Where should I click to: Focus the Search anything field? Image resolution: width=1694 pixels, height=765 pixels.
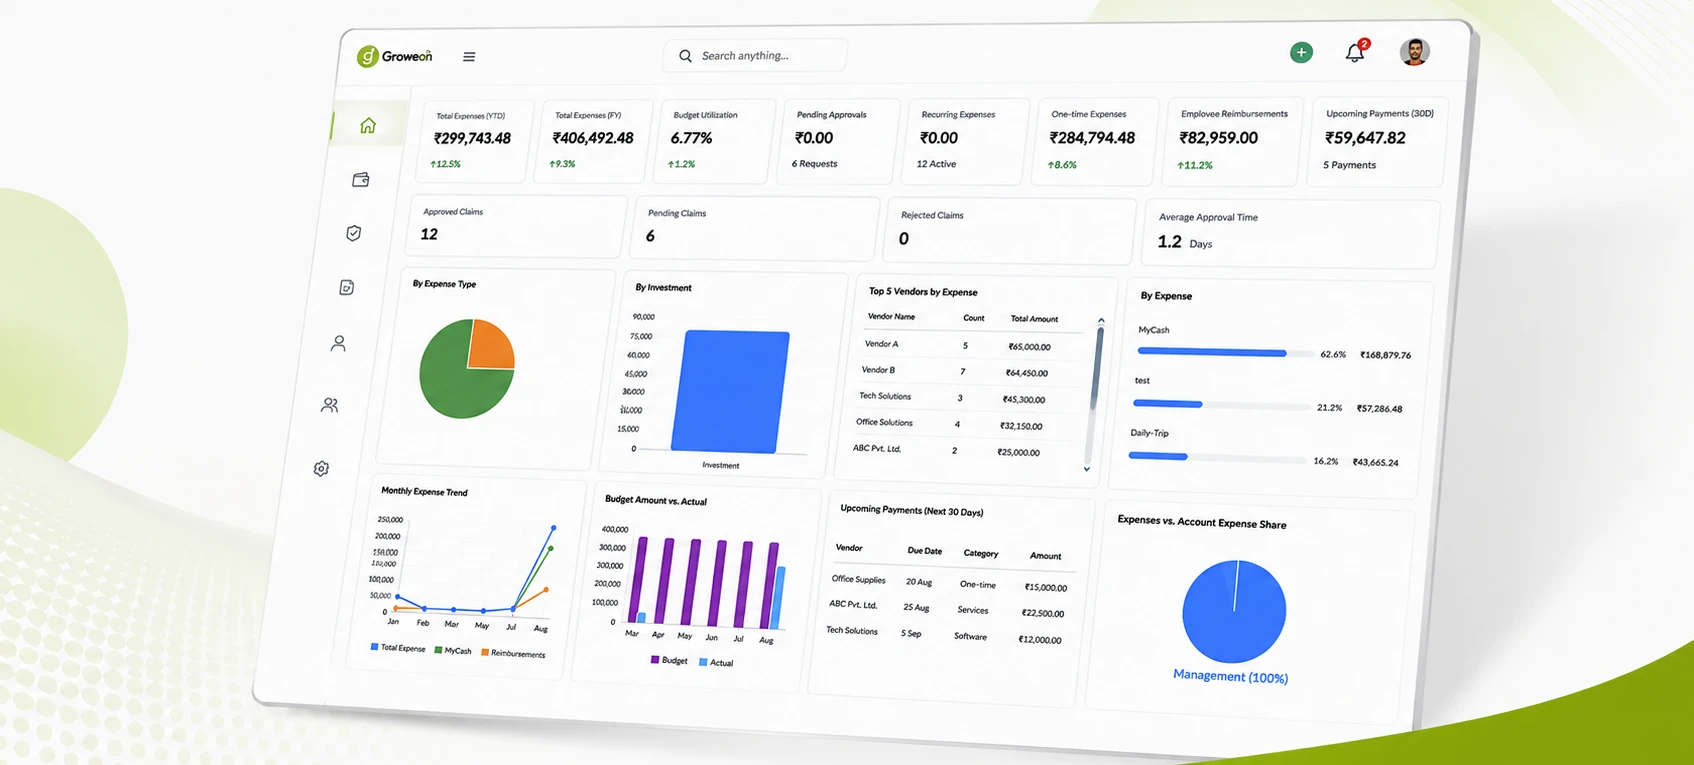point(755,56)
